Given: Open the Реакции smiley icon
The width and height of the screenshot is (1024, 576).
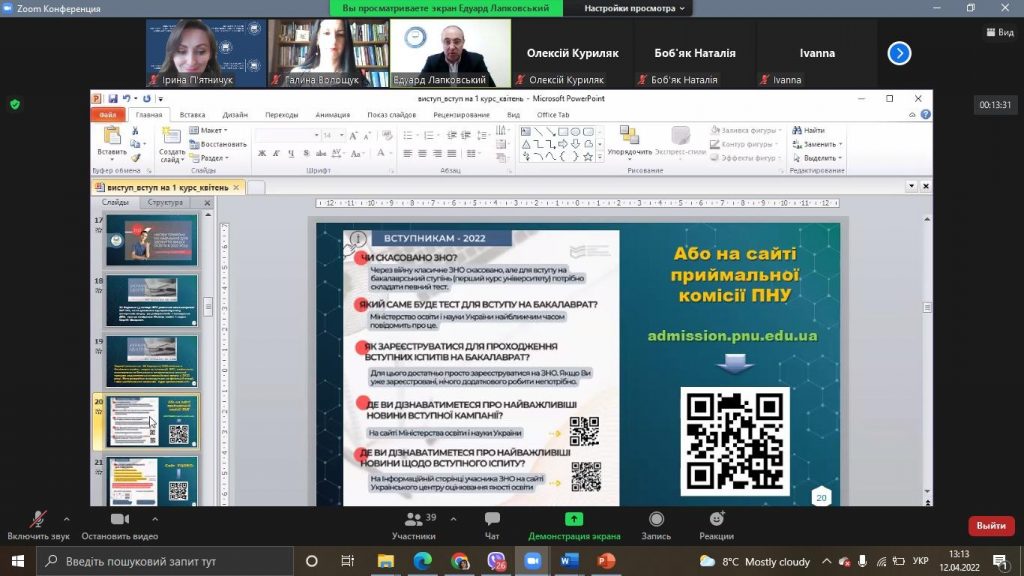Looking at the screenshot, I should pyautogui.click(x=716, y=519).
